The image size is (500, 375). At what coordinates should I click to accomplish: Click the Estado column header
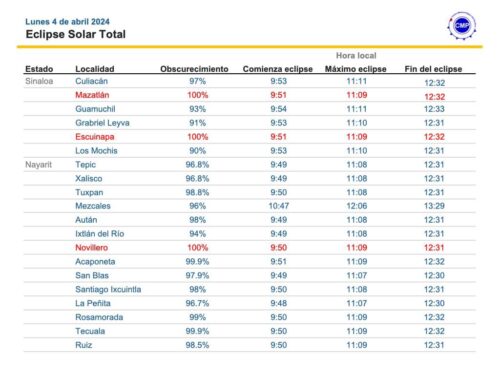pyautogui.click(x=39, y=69)
